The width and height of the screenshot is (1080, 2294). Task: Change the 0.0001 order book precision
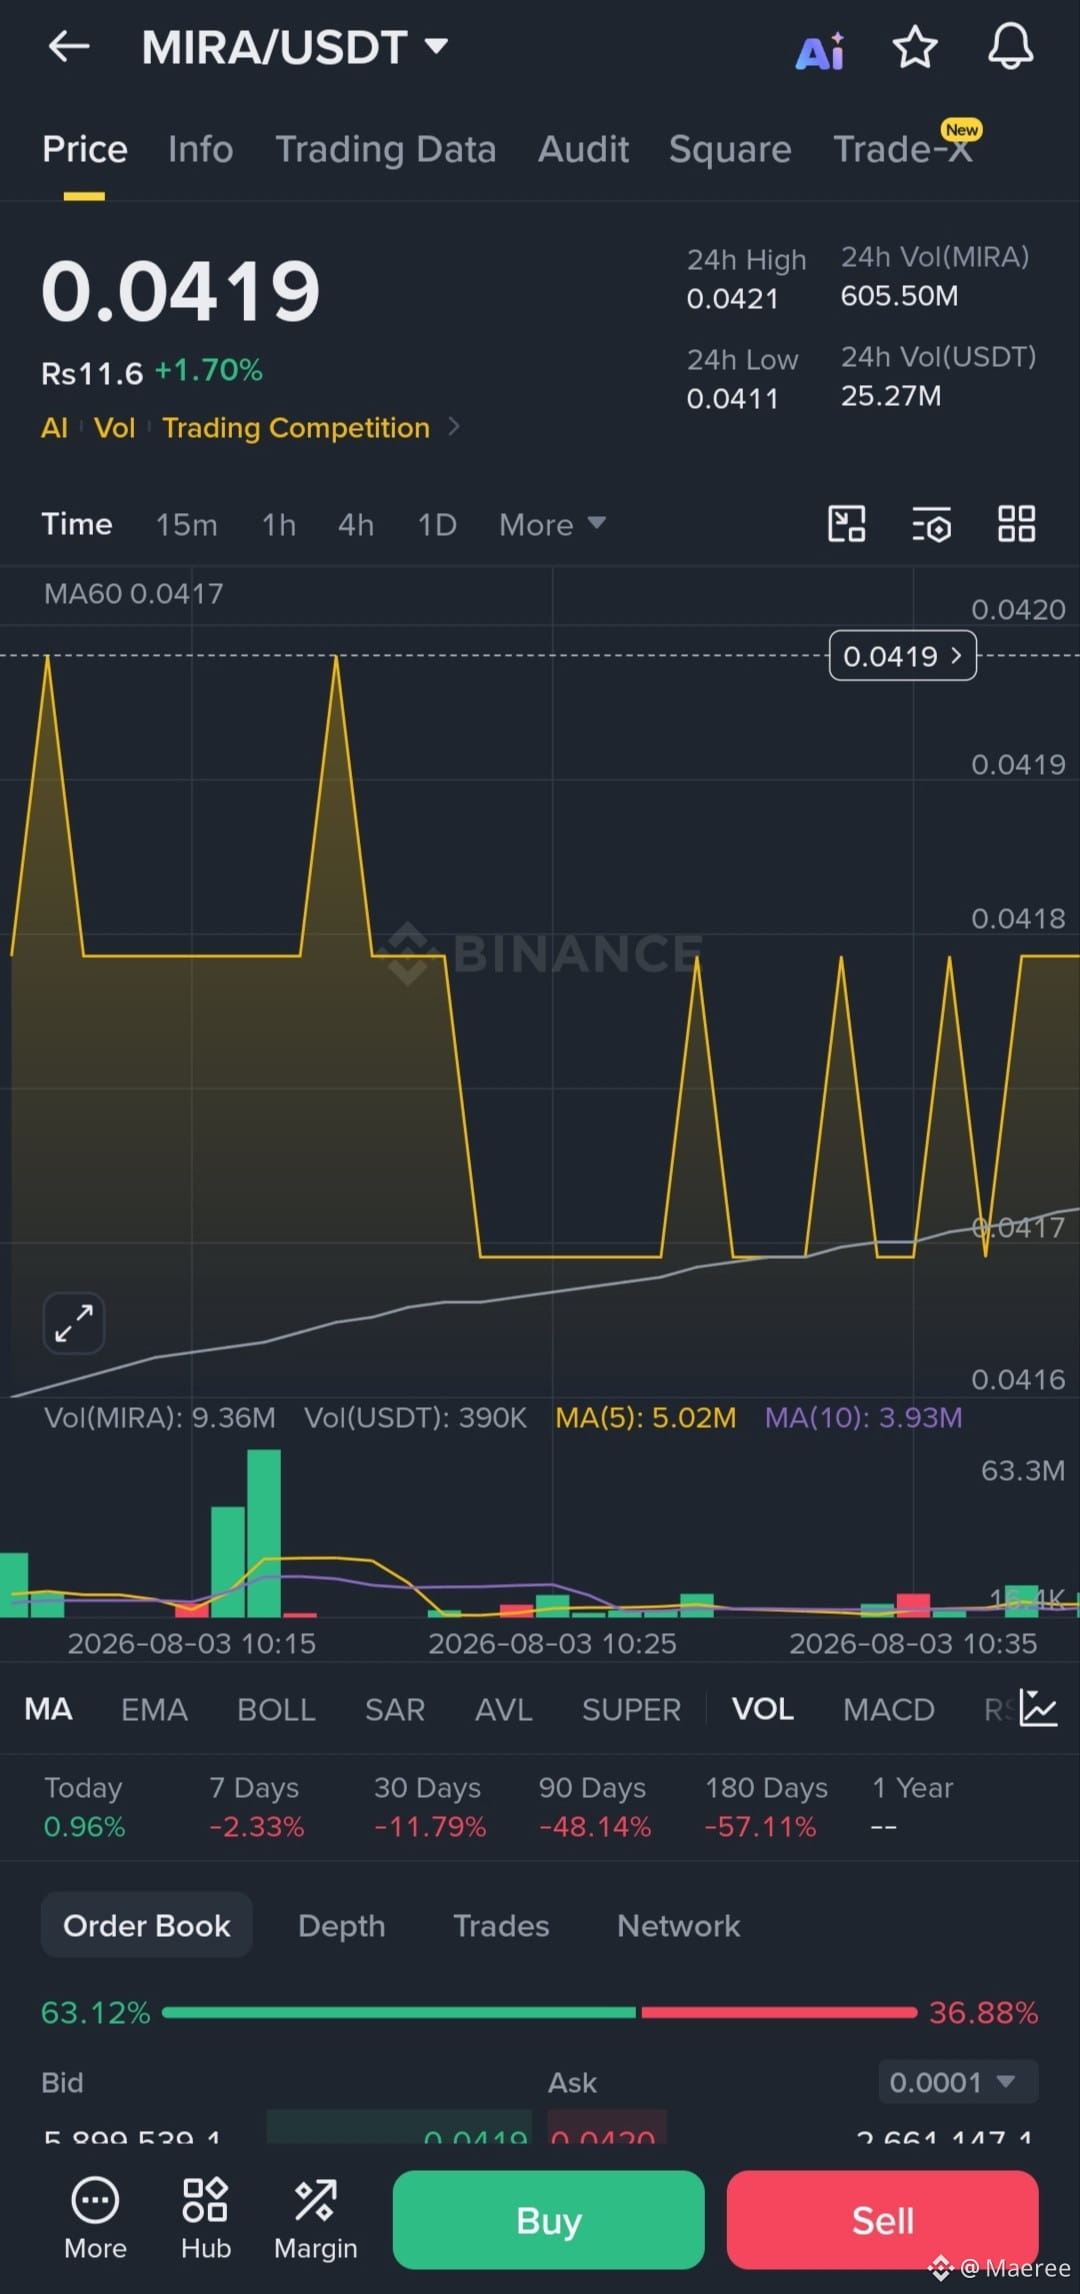click(x=958, y=2082)
